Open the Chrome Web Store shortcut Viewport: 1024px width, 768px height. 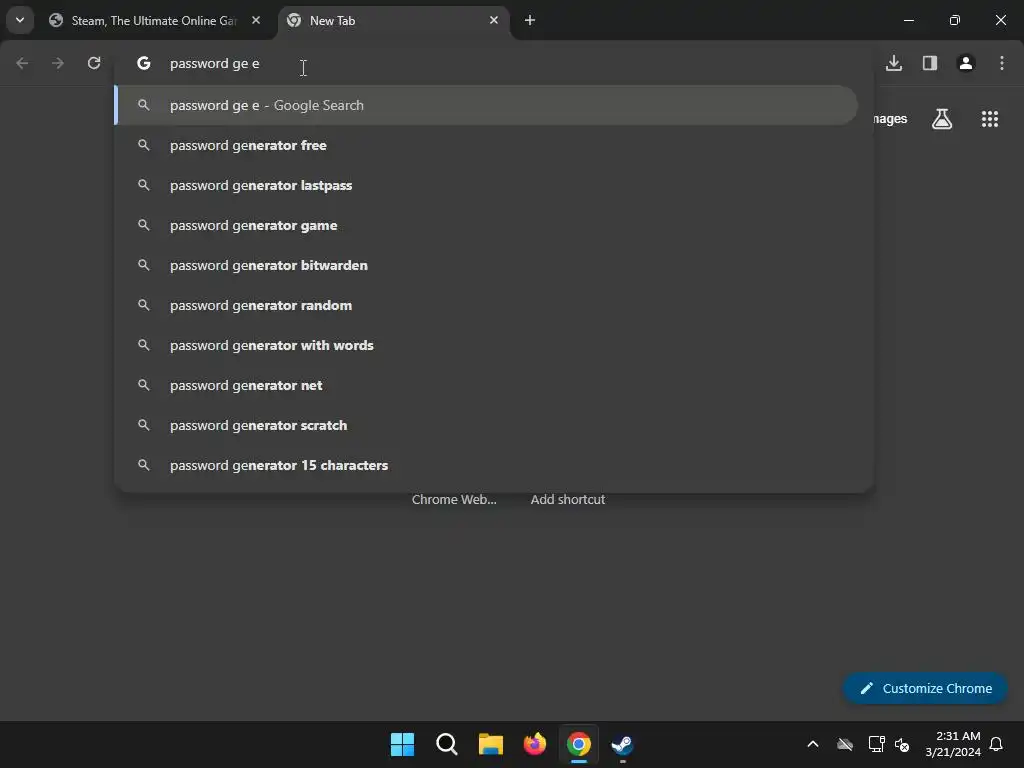[454, 500]
